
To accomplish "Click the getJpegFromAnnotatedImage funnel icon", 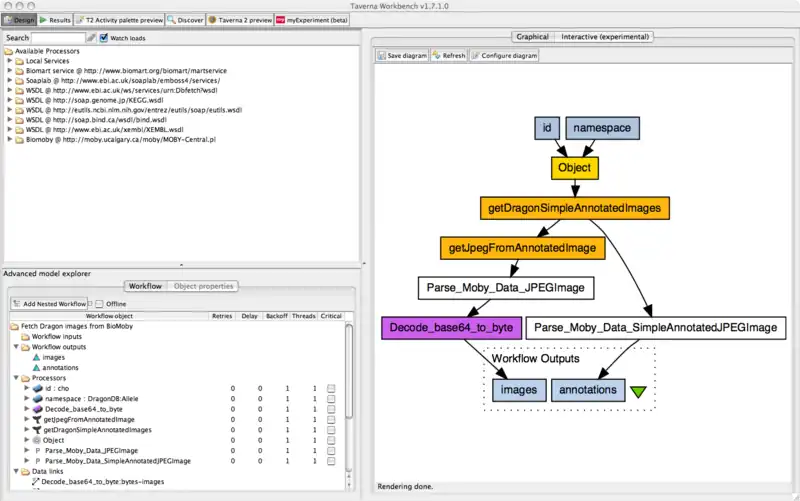I will 37,420.
